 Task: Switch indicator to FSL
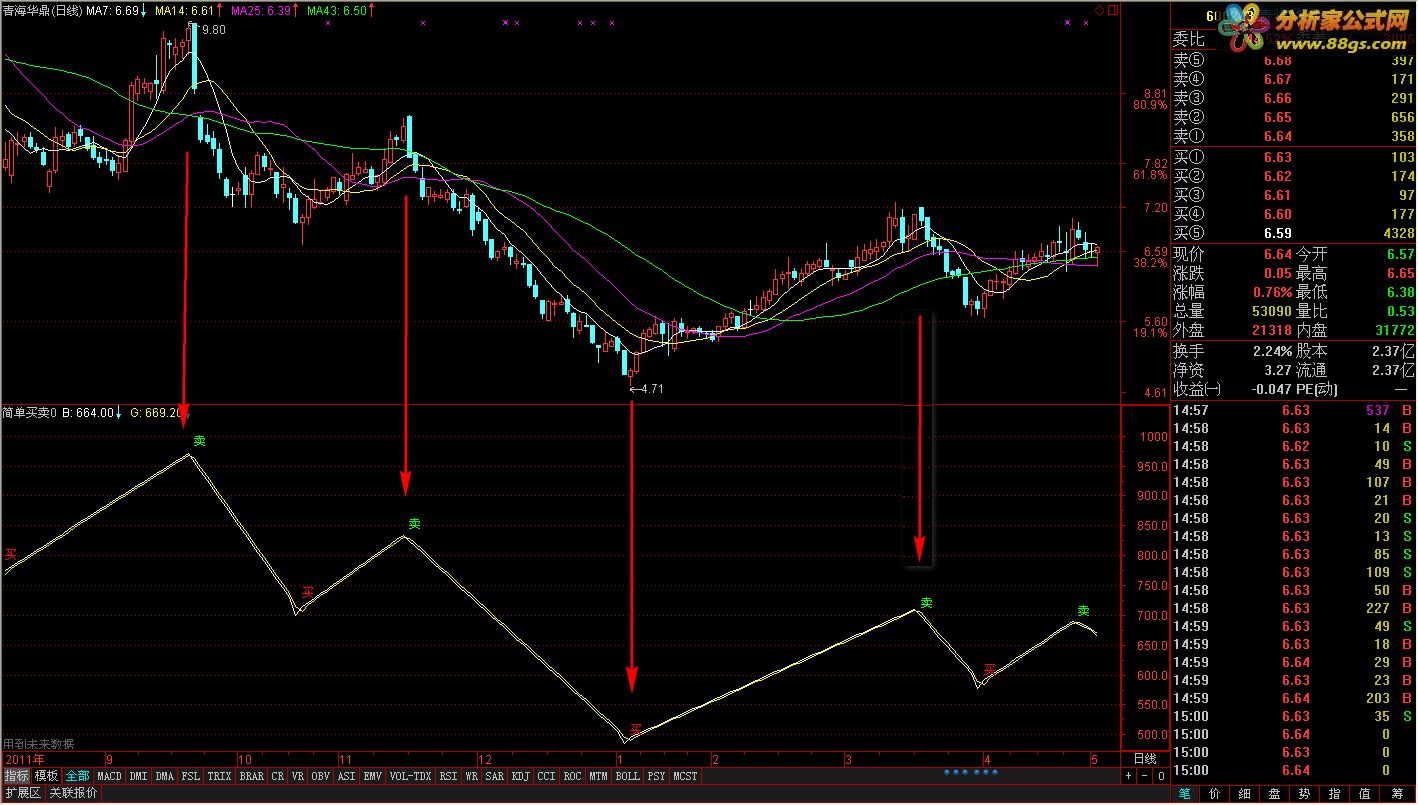(190, 776)
